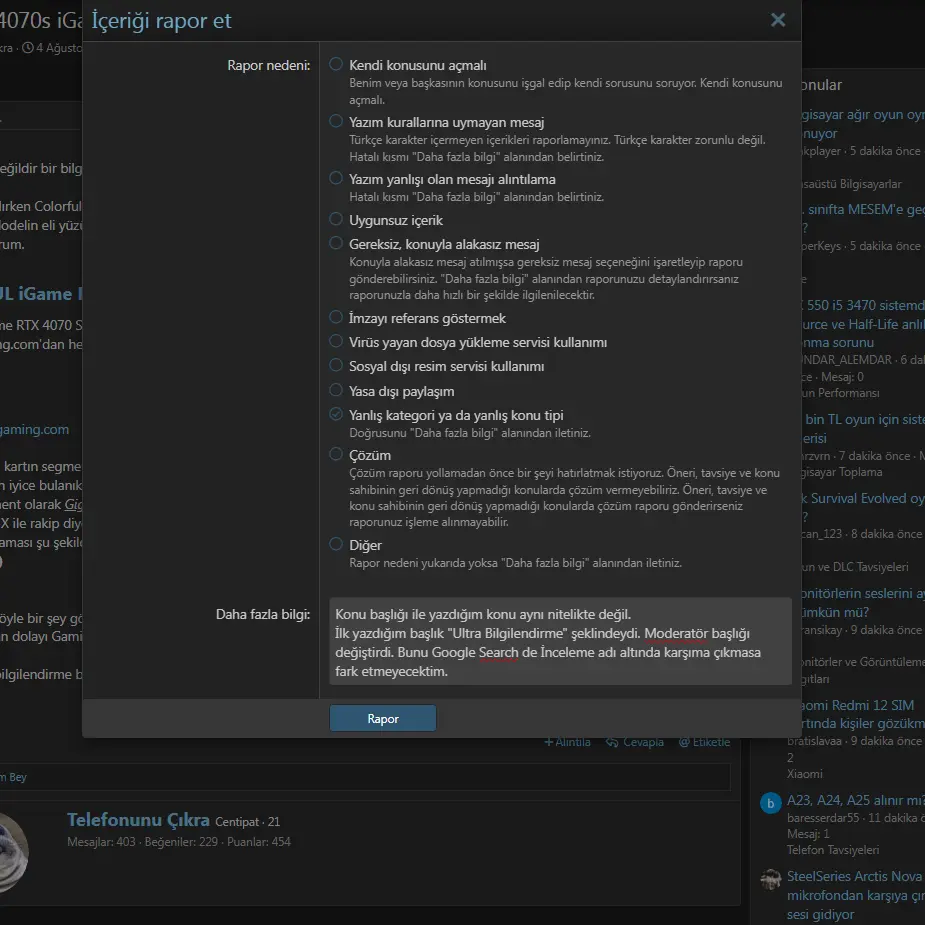Select the 'Diğer' radio button
The width and height of the screenshot is (925, 925).
pyautogui.click(x=336, y=544)
